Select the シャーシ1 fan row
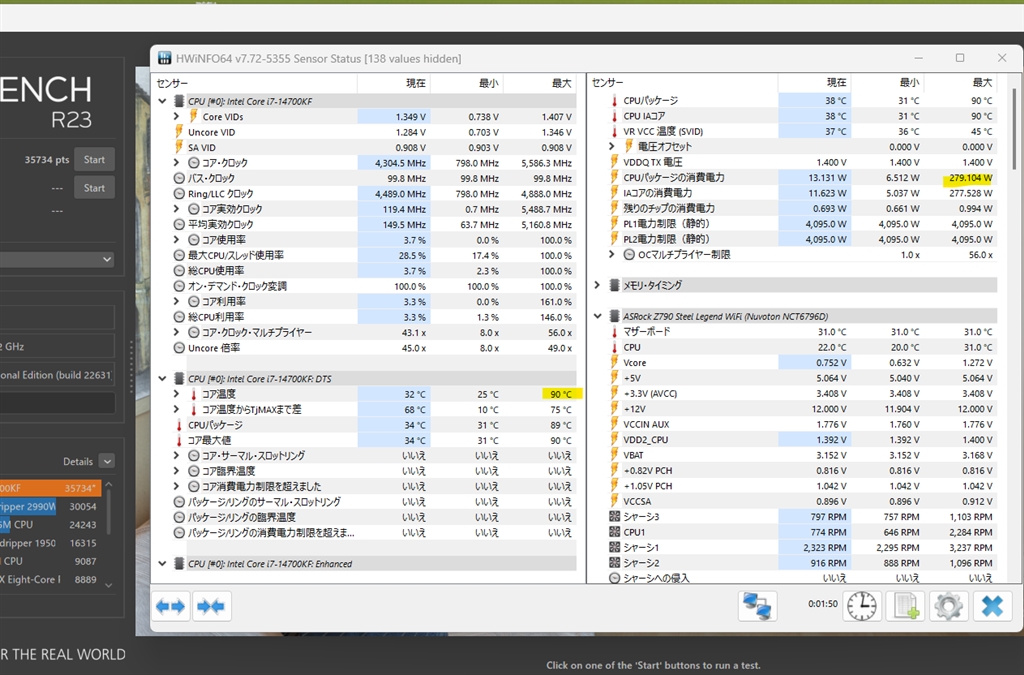The image size is (1024, 675). click(x=801, y=548)
